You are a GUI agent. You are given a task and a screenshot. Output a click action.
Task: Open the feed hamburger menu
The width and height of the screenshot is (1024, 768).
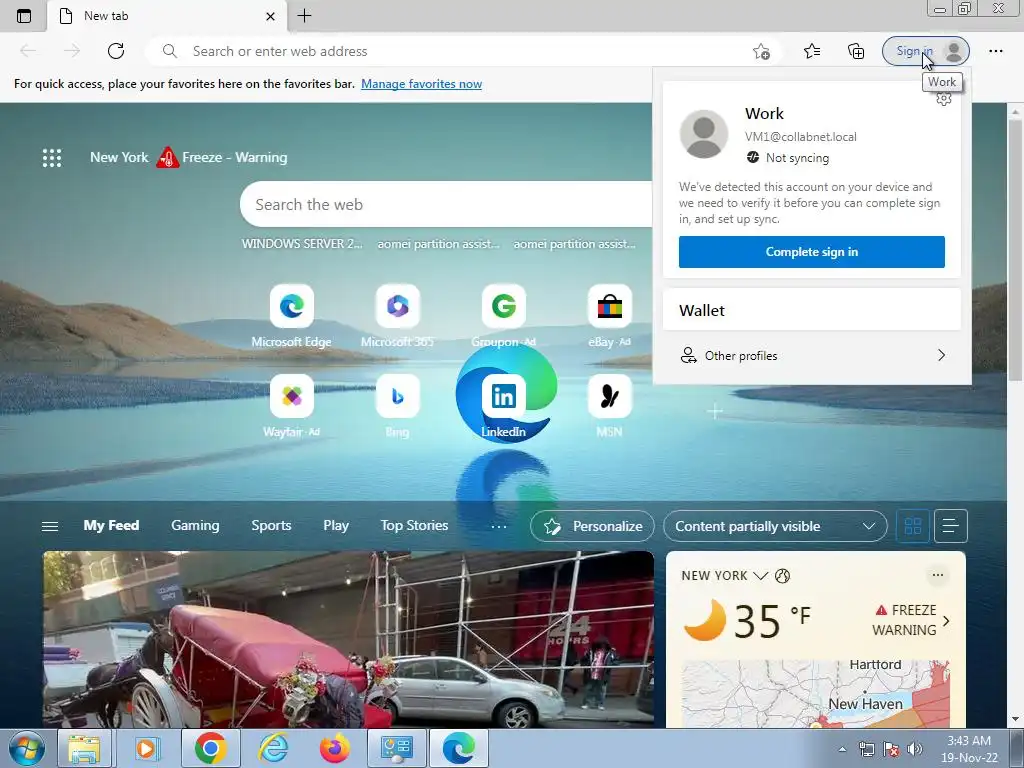click(50, 526)
